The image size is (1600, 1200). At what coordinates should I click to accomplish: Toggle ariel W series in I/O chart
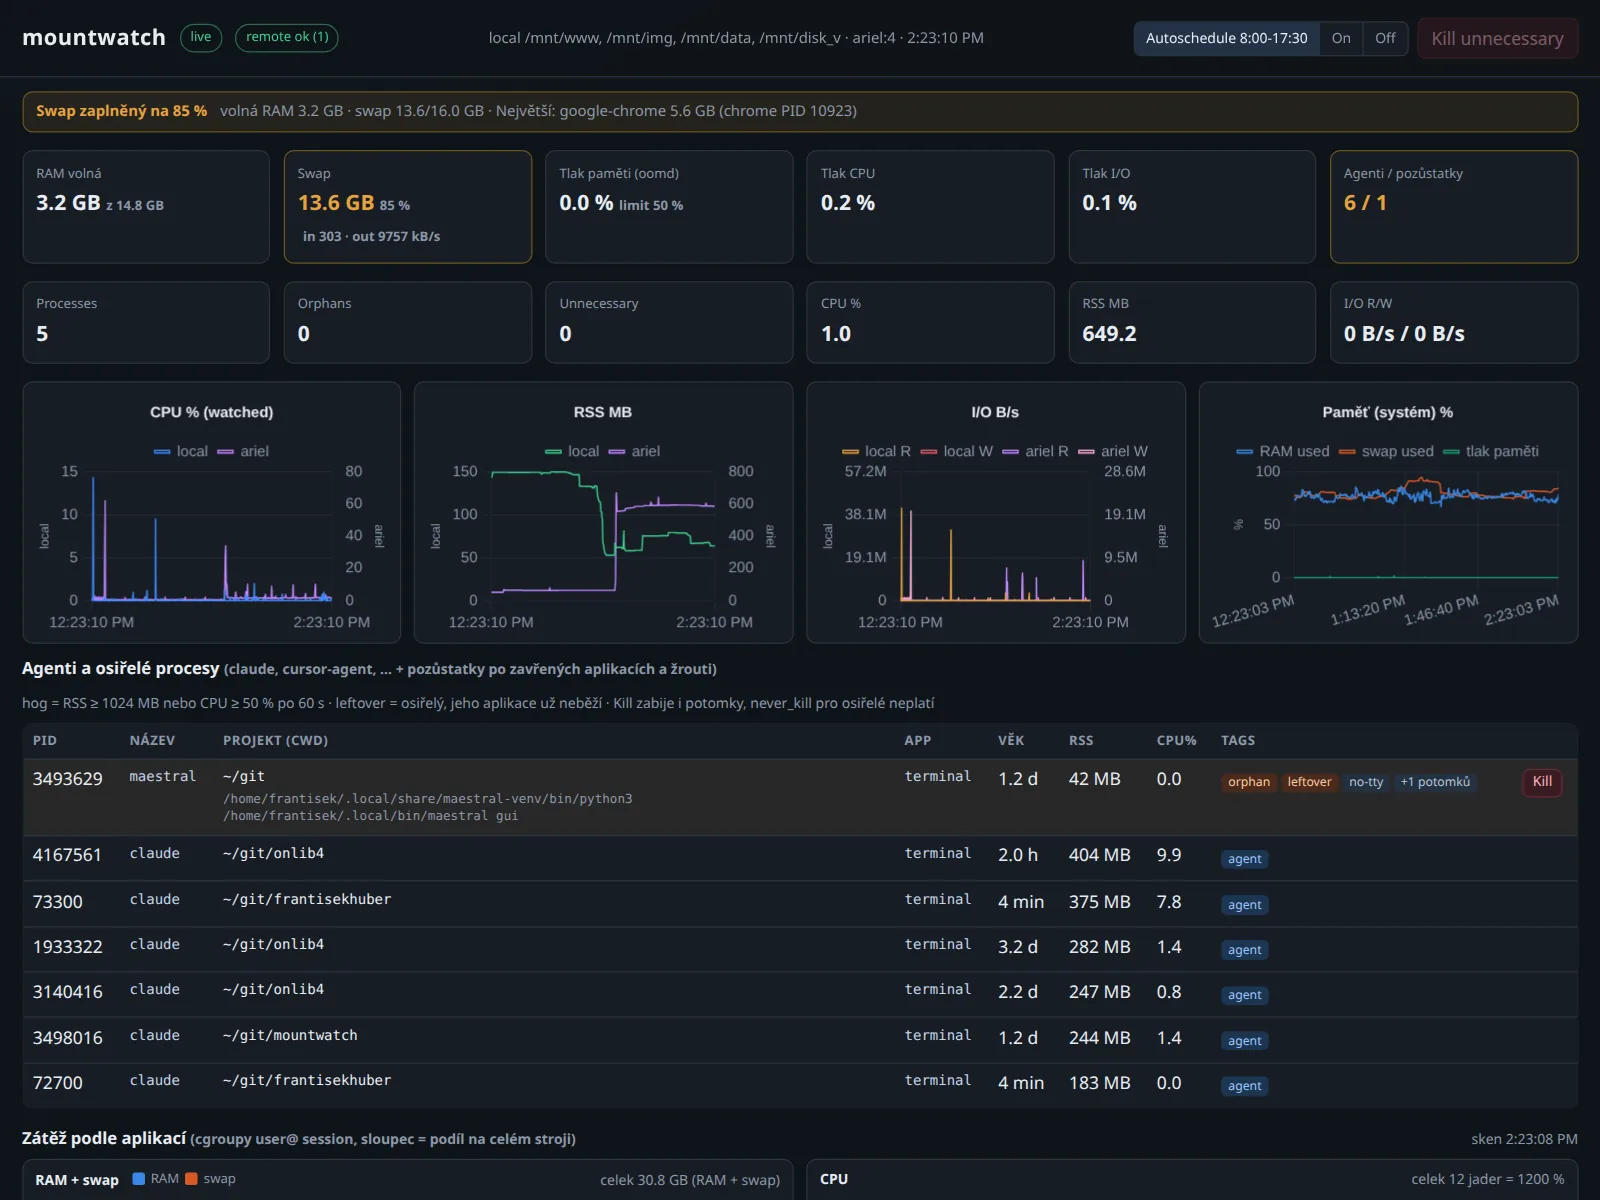pos(1113,451)
